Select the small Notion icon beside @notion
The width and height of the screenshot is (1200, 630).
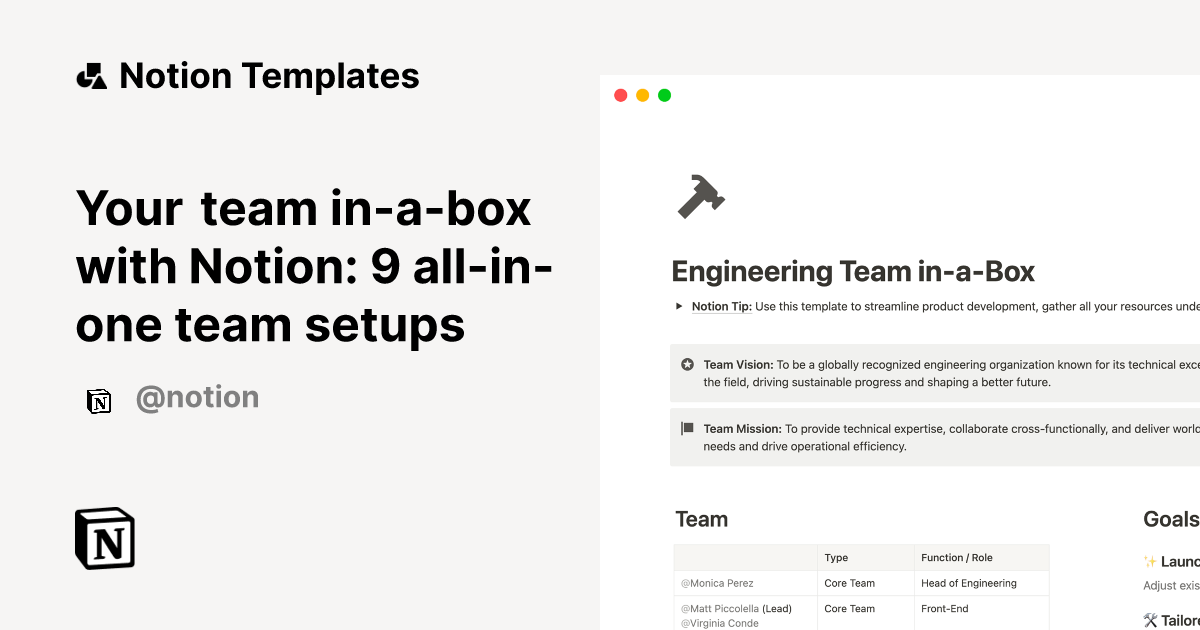click(98, 400)
